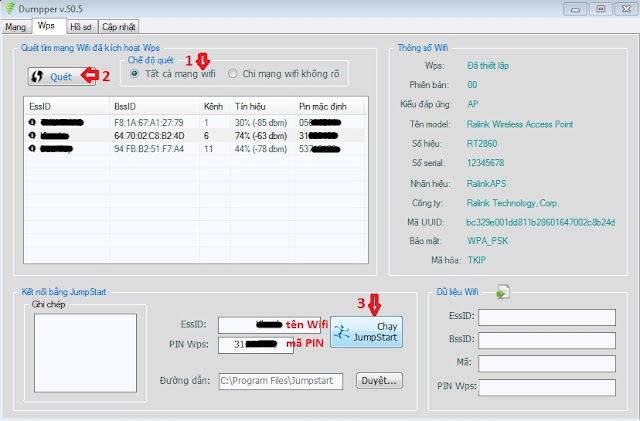
Task: Sort list by EssID column header
Action: pyautogui.click(x=67, y=107)
